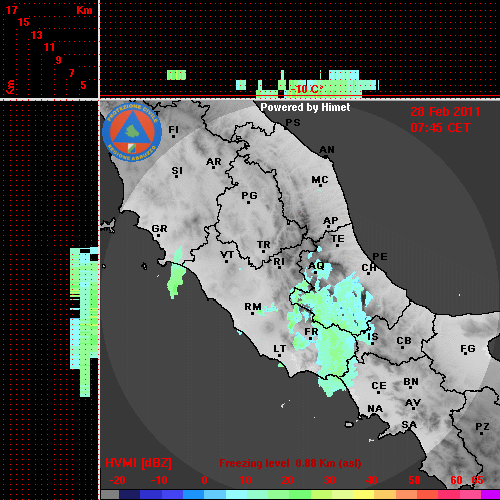Click the PZ city marker

[482, 428]
